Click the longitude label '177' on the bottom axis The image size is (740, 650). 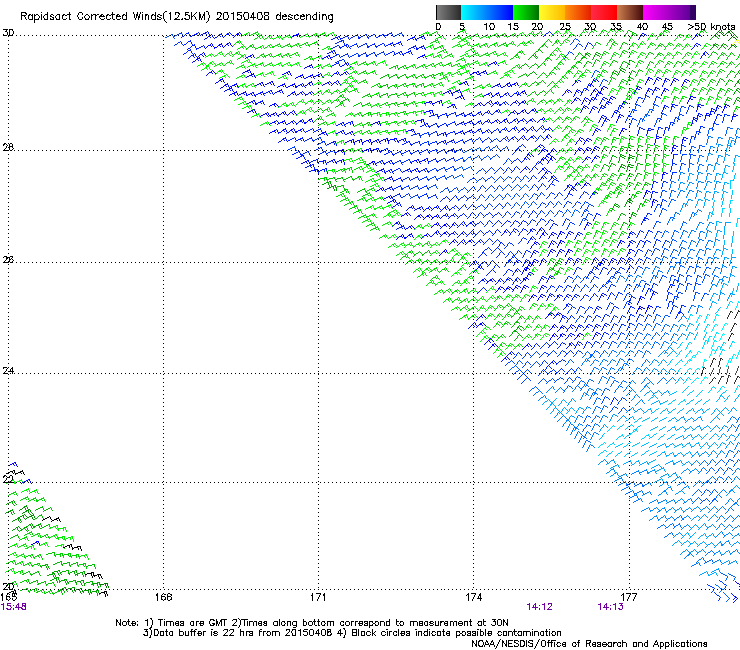click(x=629, y=597)
